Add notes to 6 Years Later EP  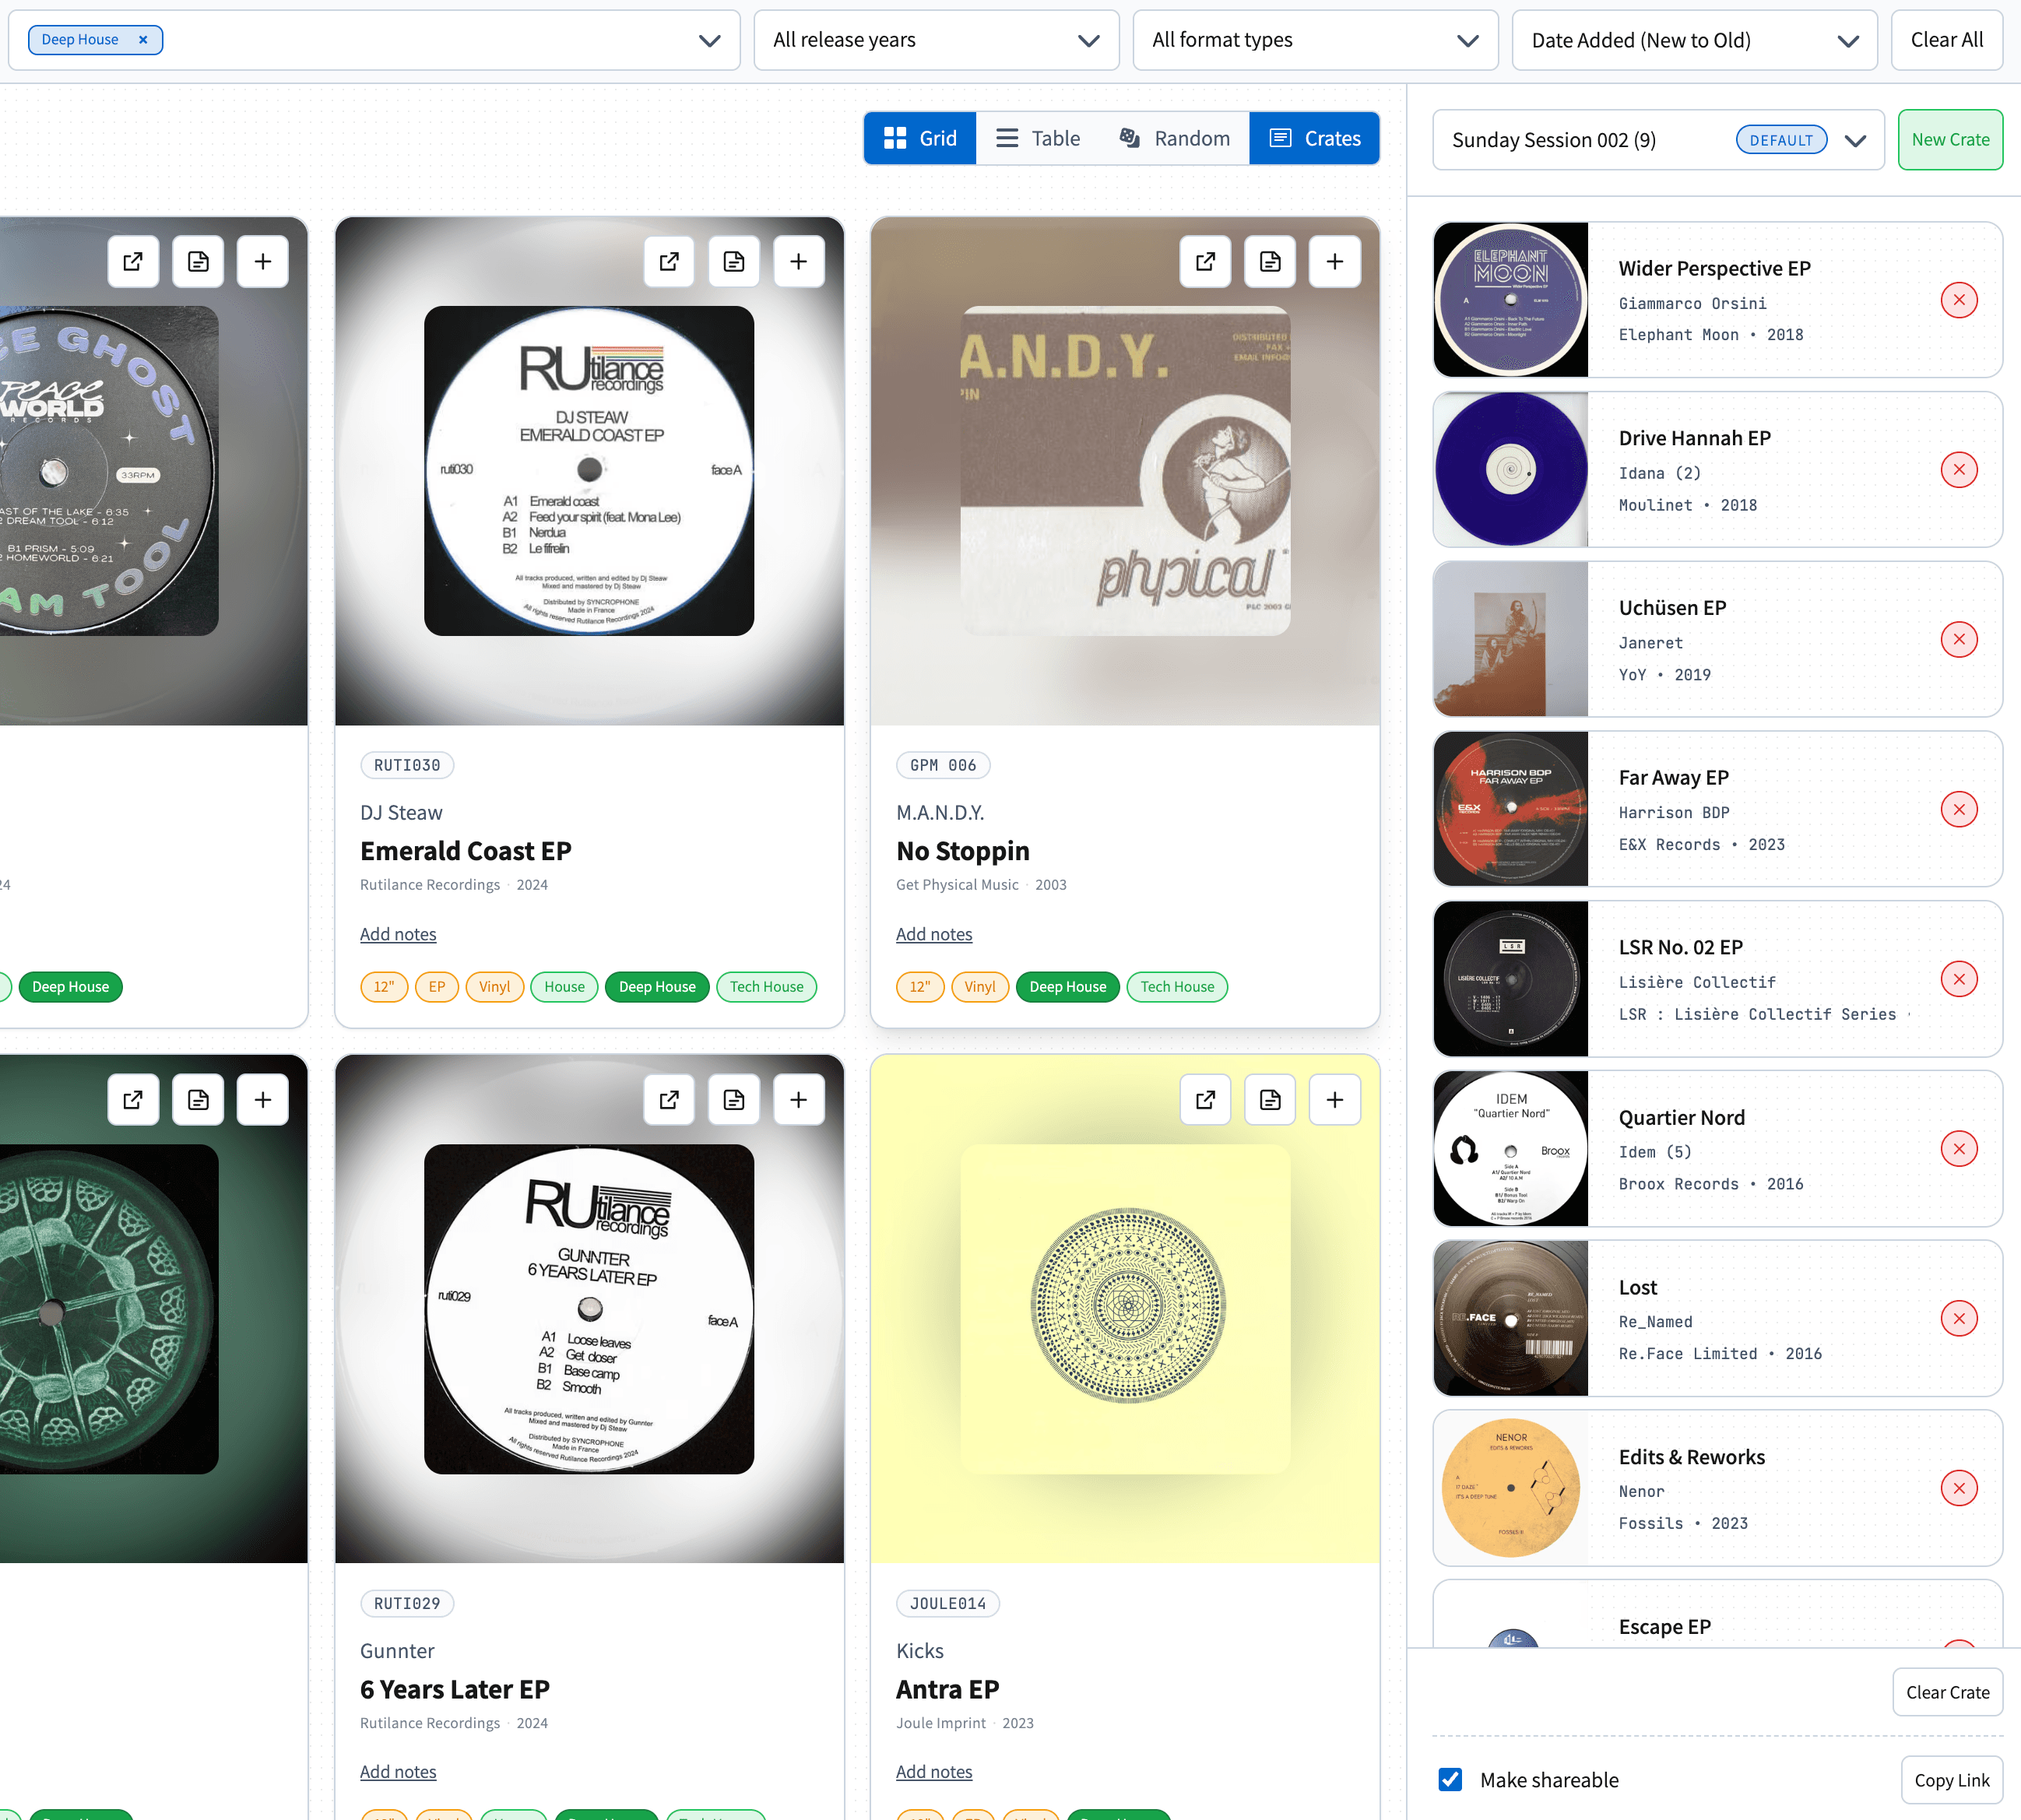398,1772
